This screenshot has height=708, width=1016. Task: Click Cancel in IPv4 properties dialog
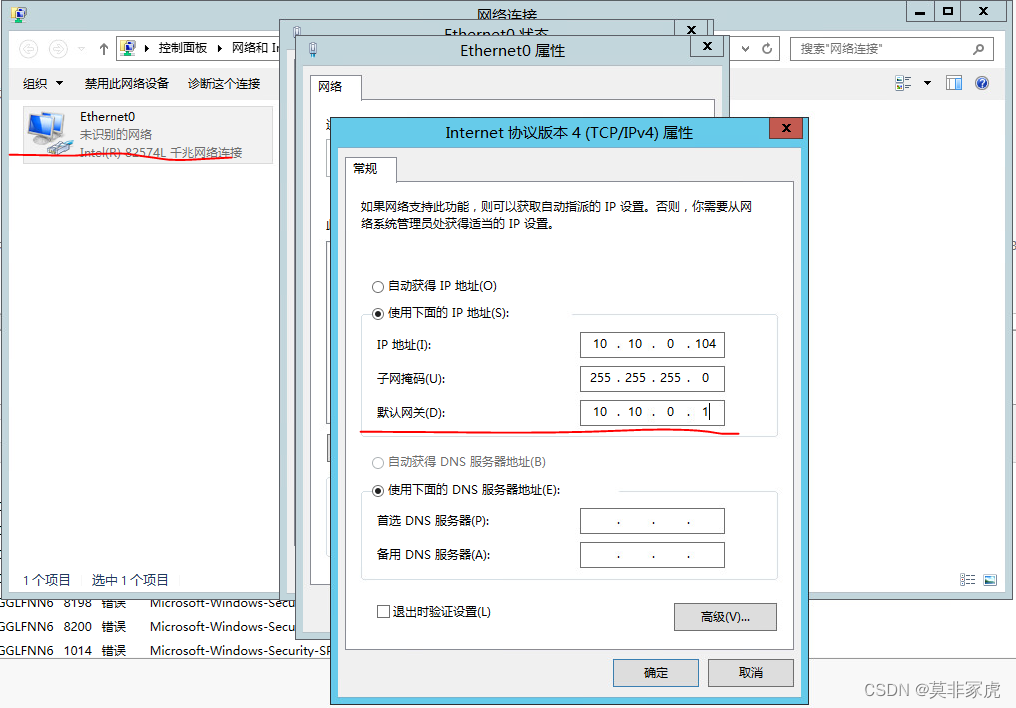pos(750,673)
